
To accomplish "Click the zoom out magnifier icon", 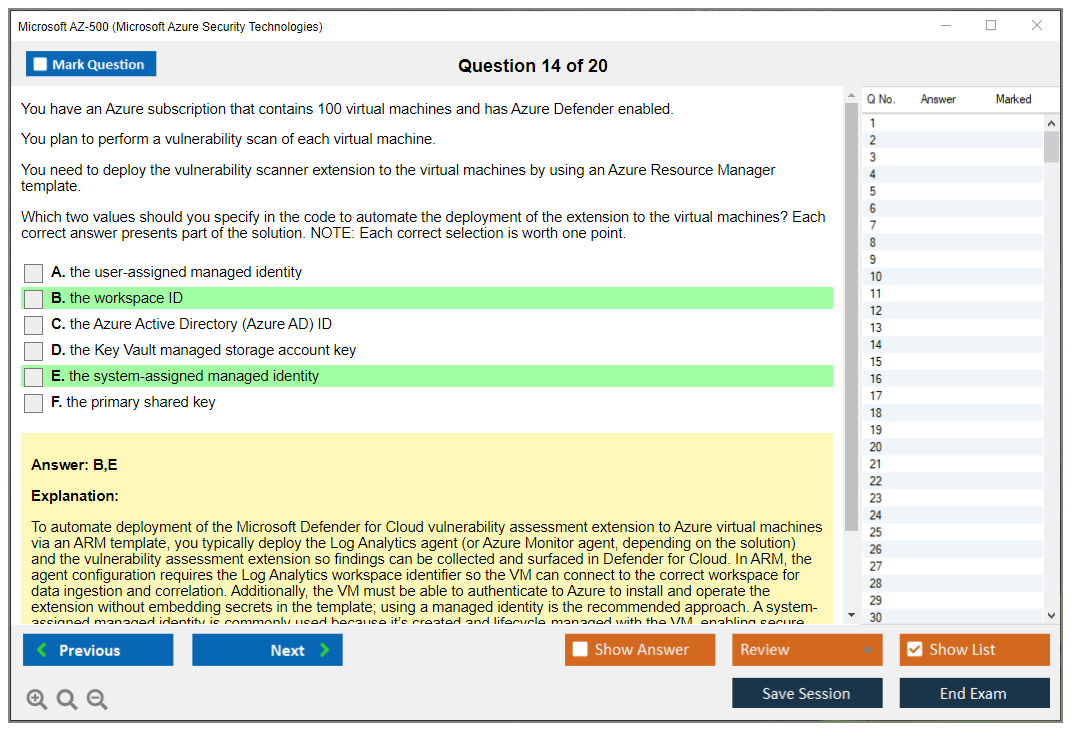I will (x=97, y=700).
